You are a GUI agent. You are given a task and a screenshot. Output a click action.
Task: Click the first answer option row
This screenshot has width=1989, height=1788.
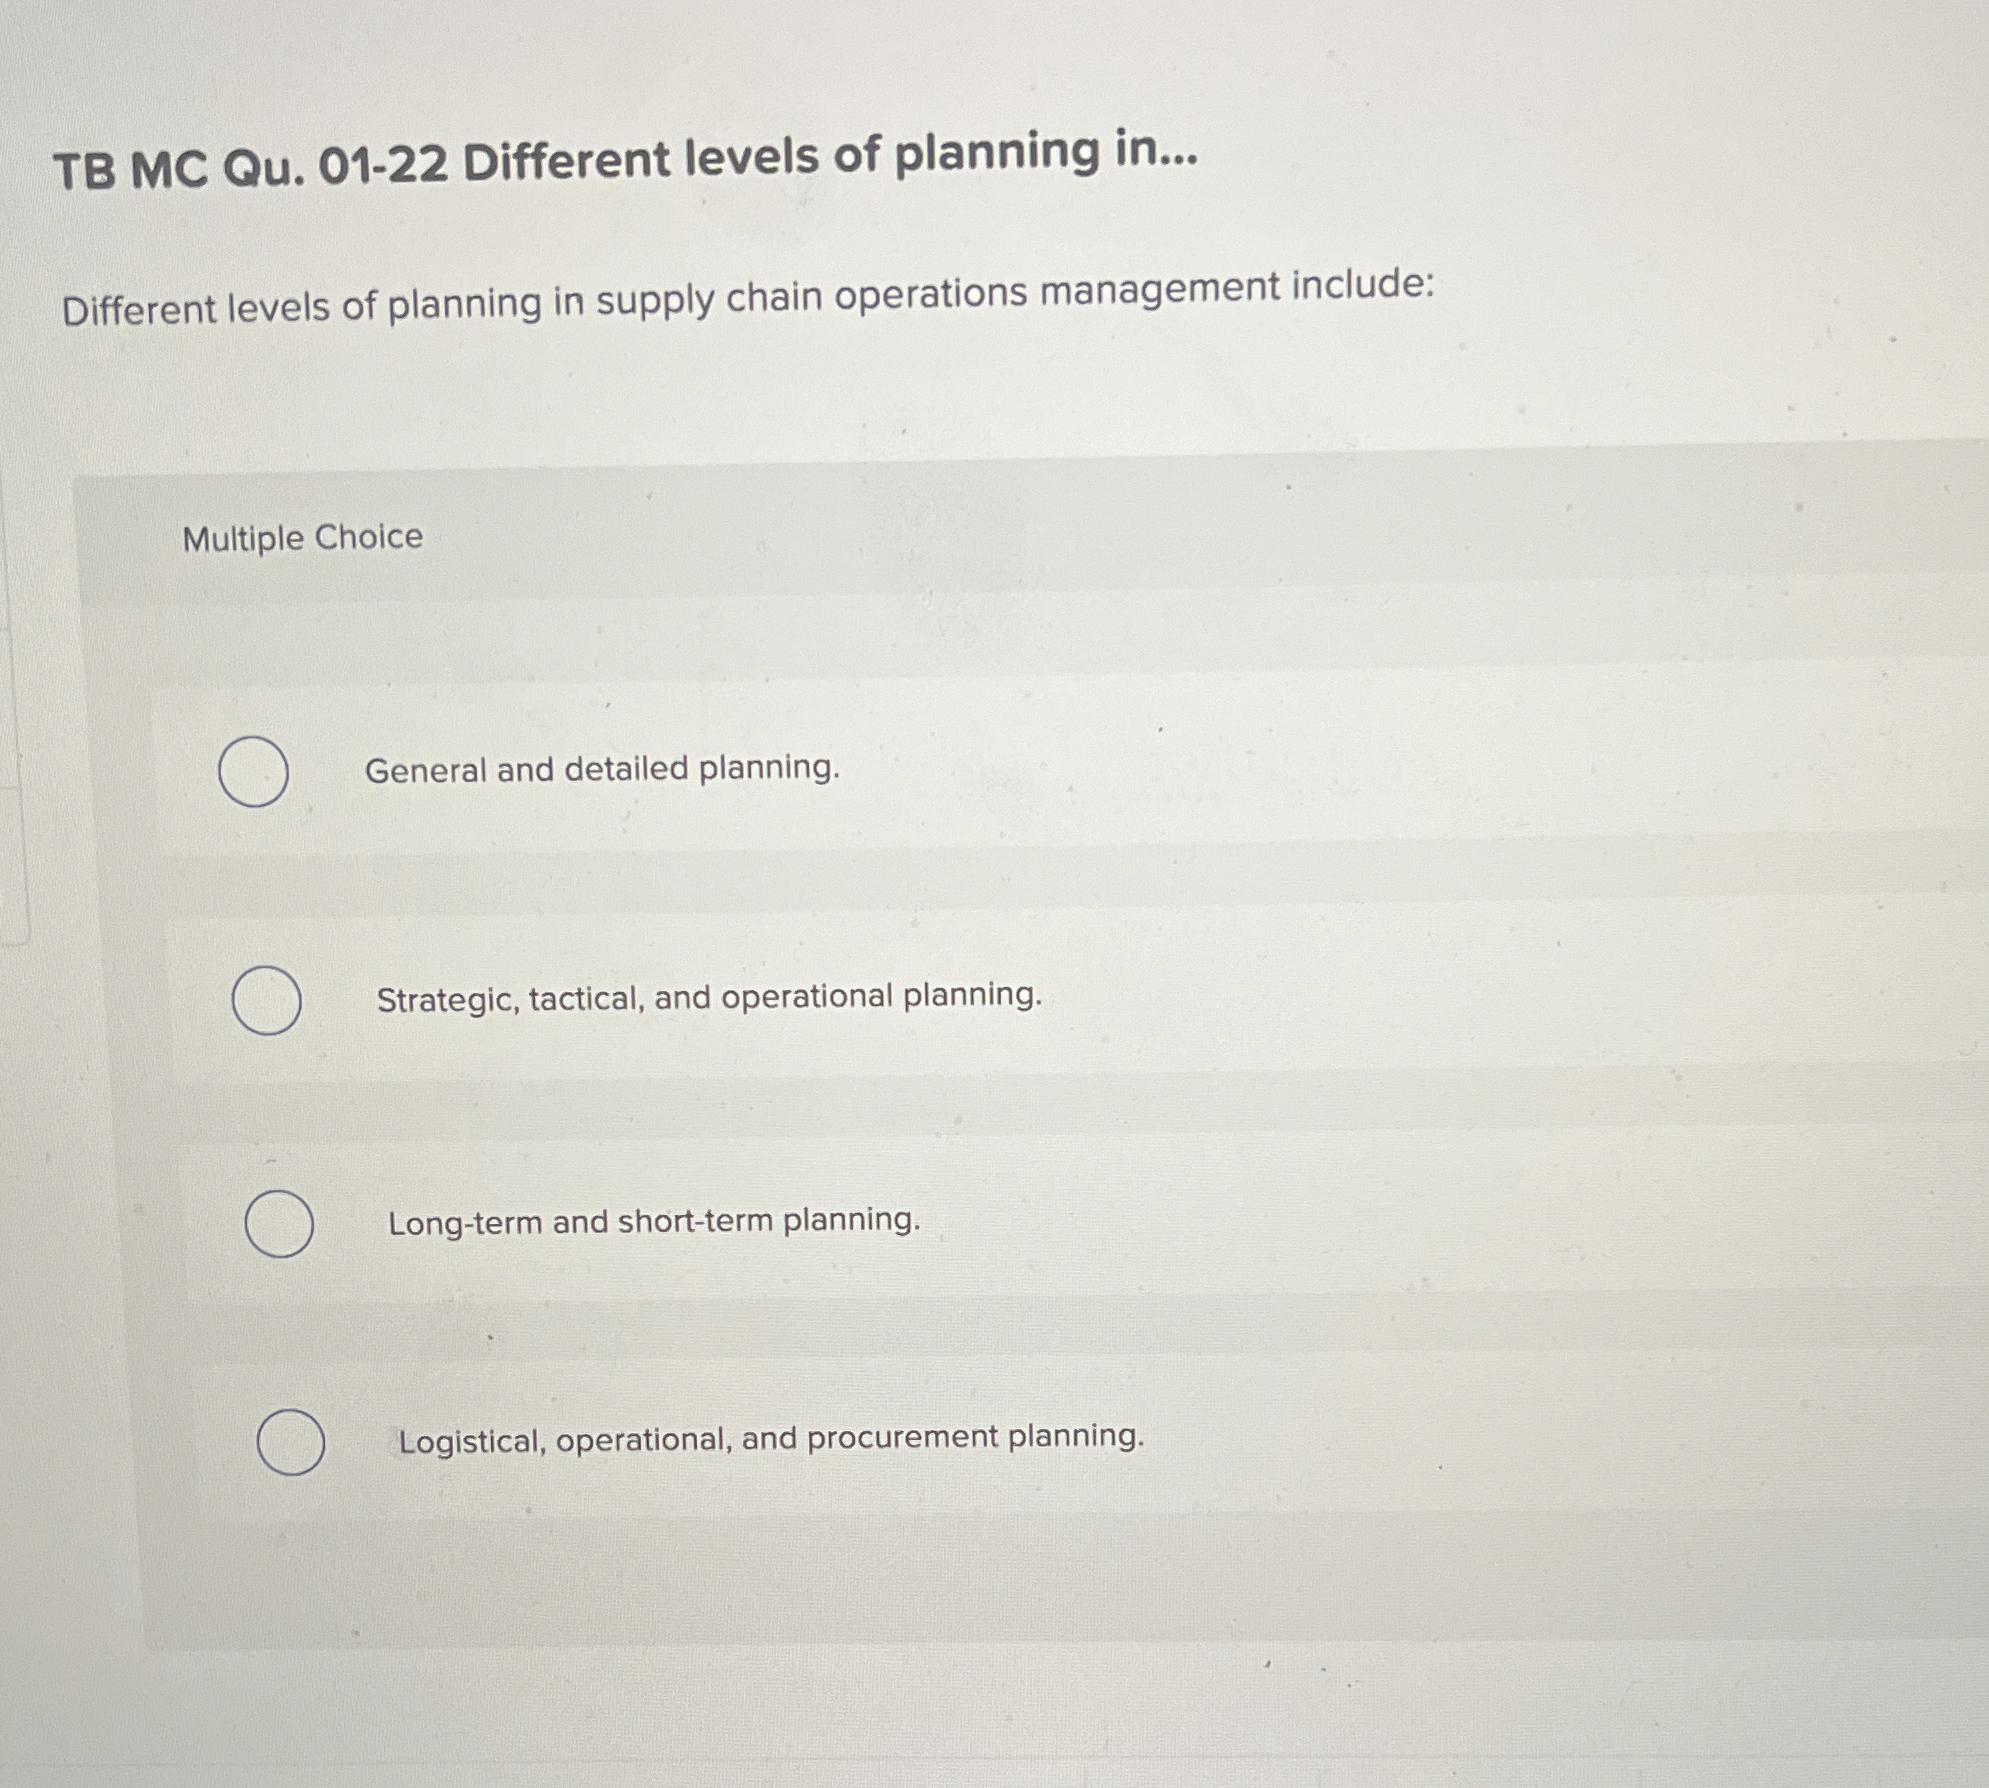click(x=900, y=770)
